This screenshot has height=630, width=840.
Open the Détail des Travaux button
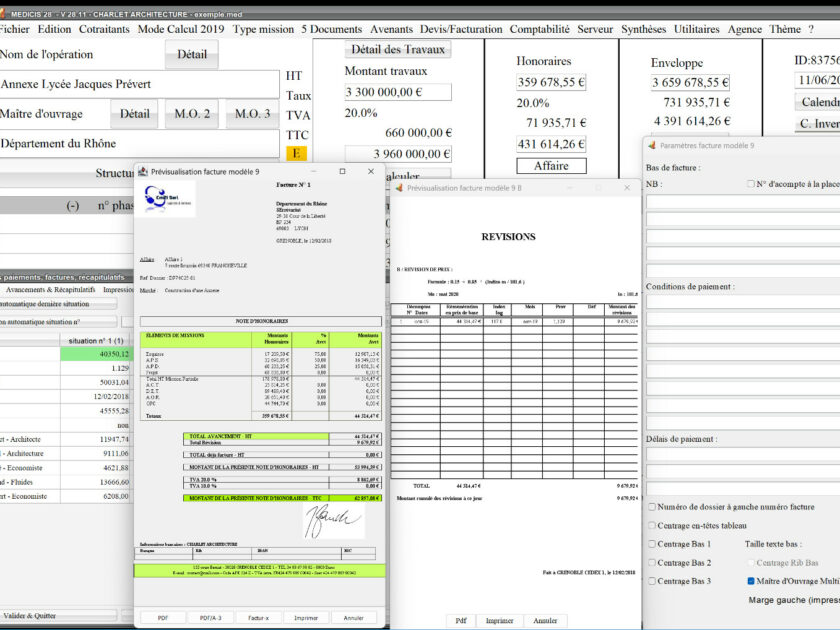click(x=398, y=49)
